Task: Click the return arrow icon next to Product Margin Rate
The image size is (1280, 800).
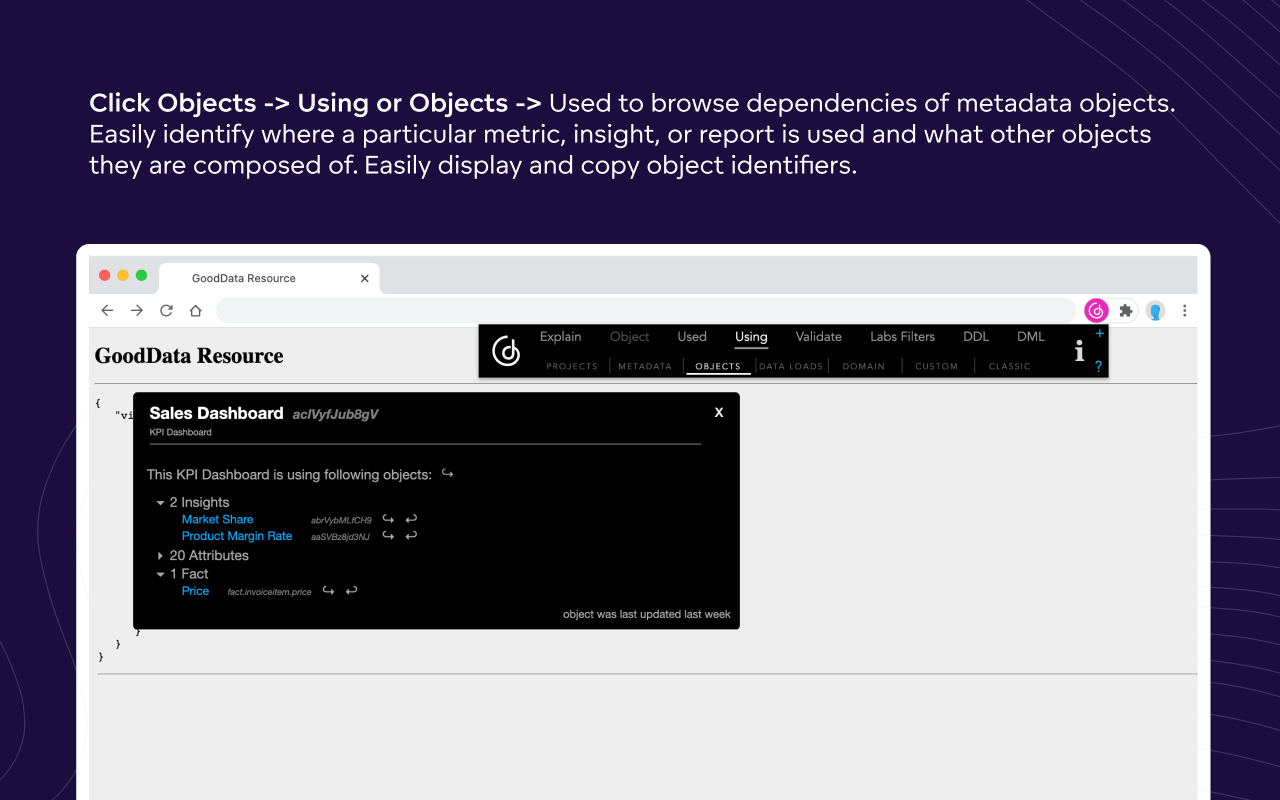Action: pyautogui.click(x=411, y=536)
